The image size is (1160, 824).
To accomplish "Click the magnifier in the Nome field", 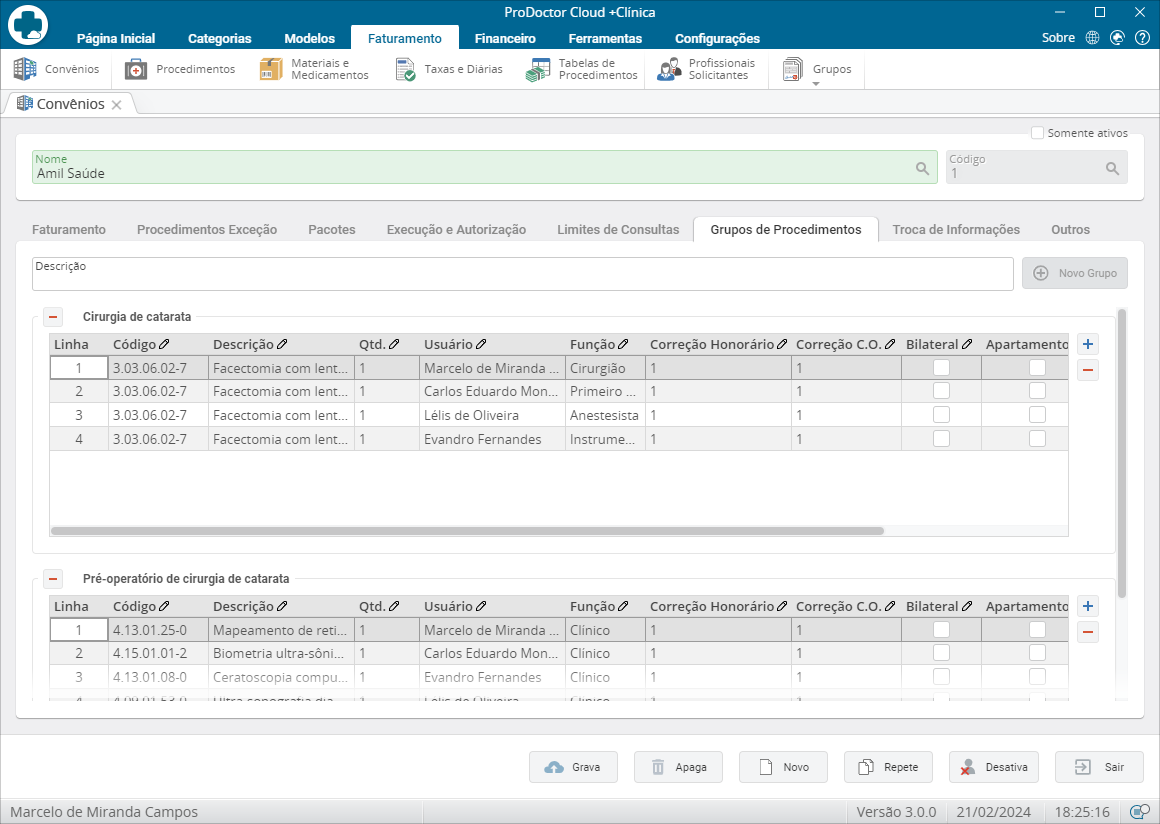I will coord(923,168).
